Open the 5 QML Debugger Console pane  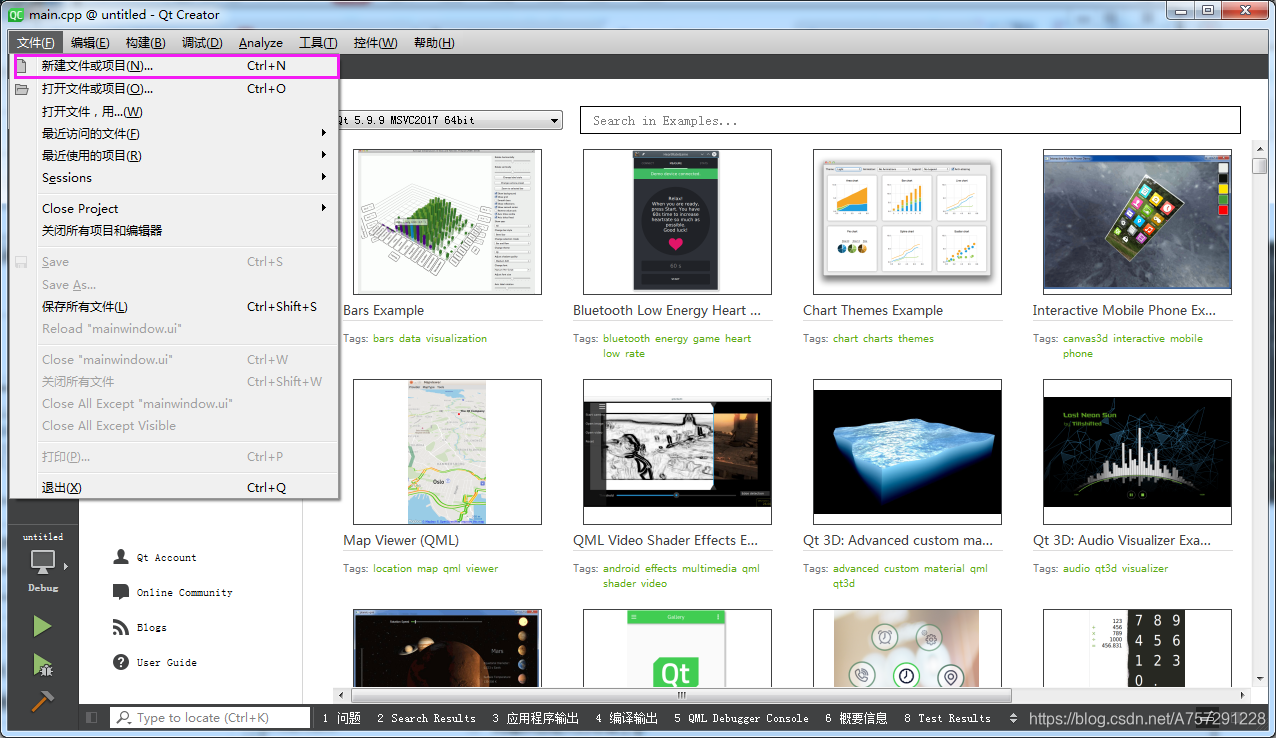741,718
